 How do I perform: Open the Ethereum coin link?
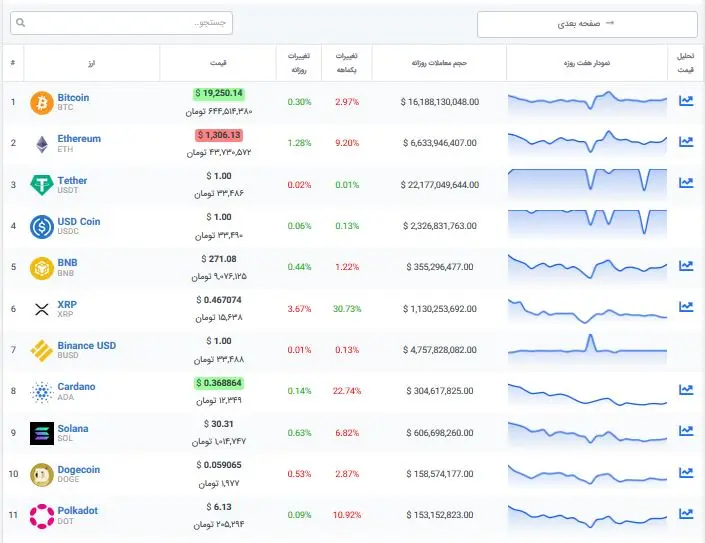click(x=79, y=138)
